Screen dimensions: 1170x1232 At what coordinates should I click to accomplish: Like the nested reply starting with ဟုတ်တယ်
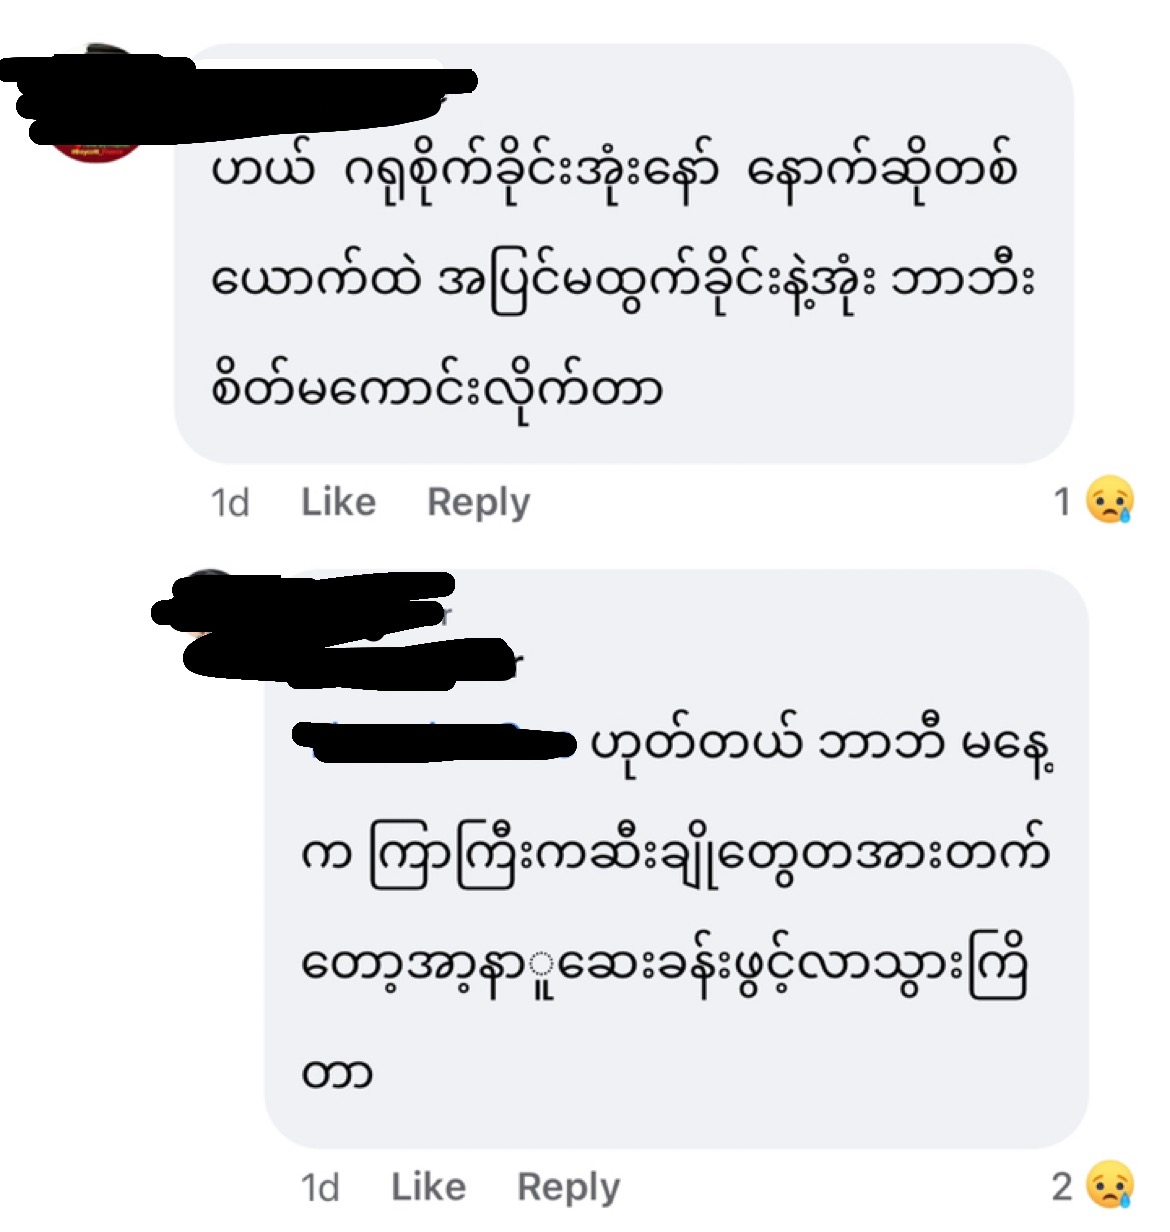[428, 1186]
